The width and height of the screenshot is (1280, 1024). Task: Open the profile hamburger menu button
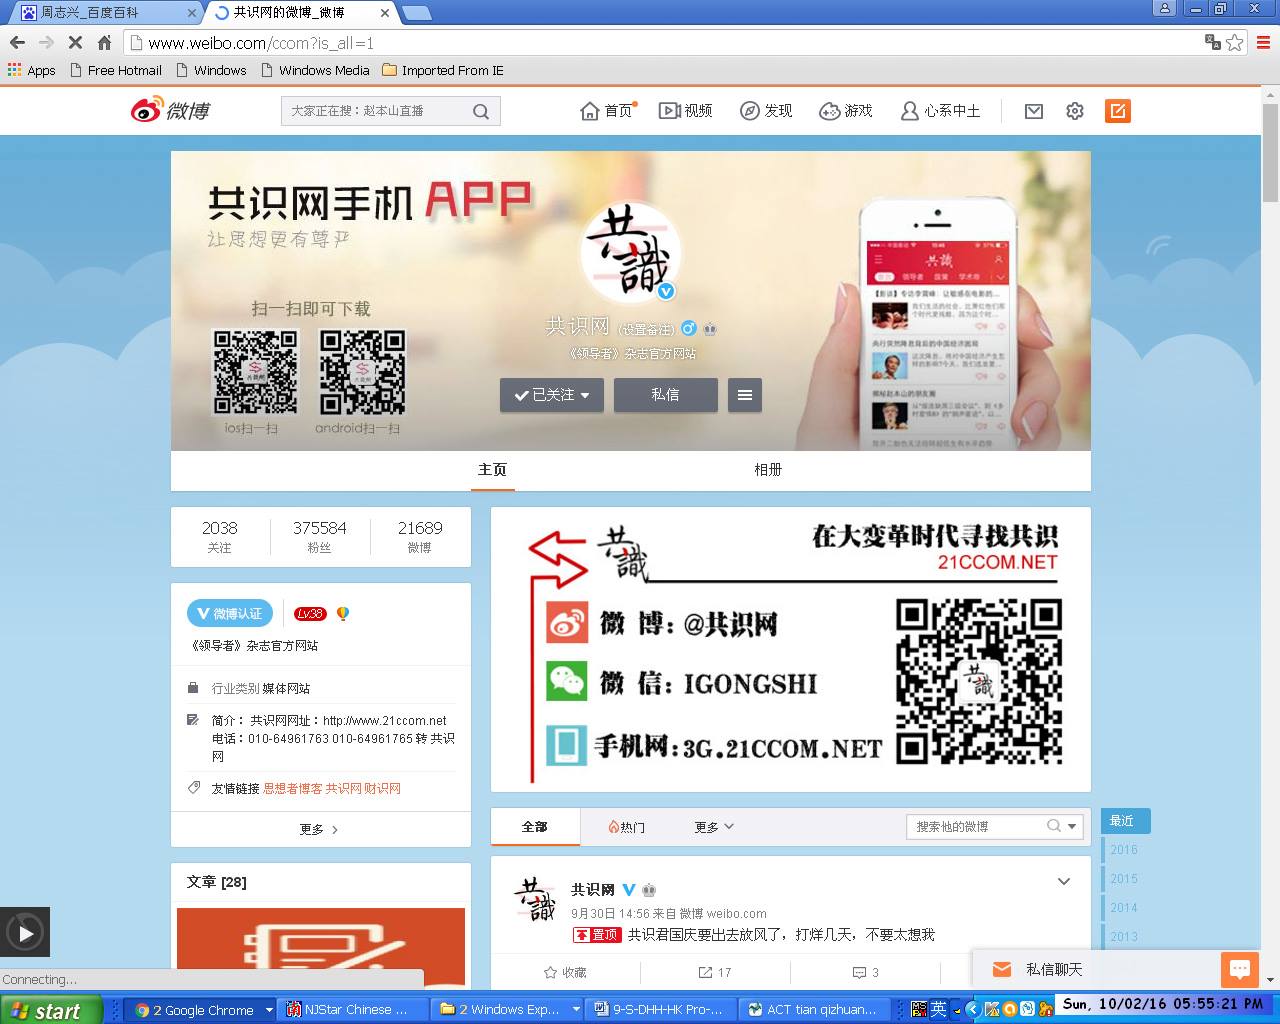[745, 395]
